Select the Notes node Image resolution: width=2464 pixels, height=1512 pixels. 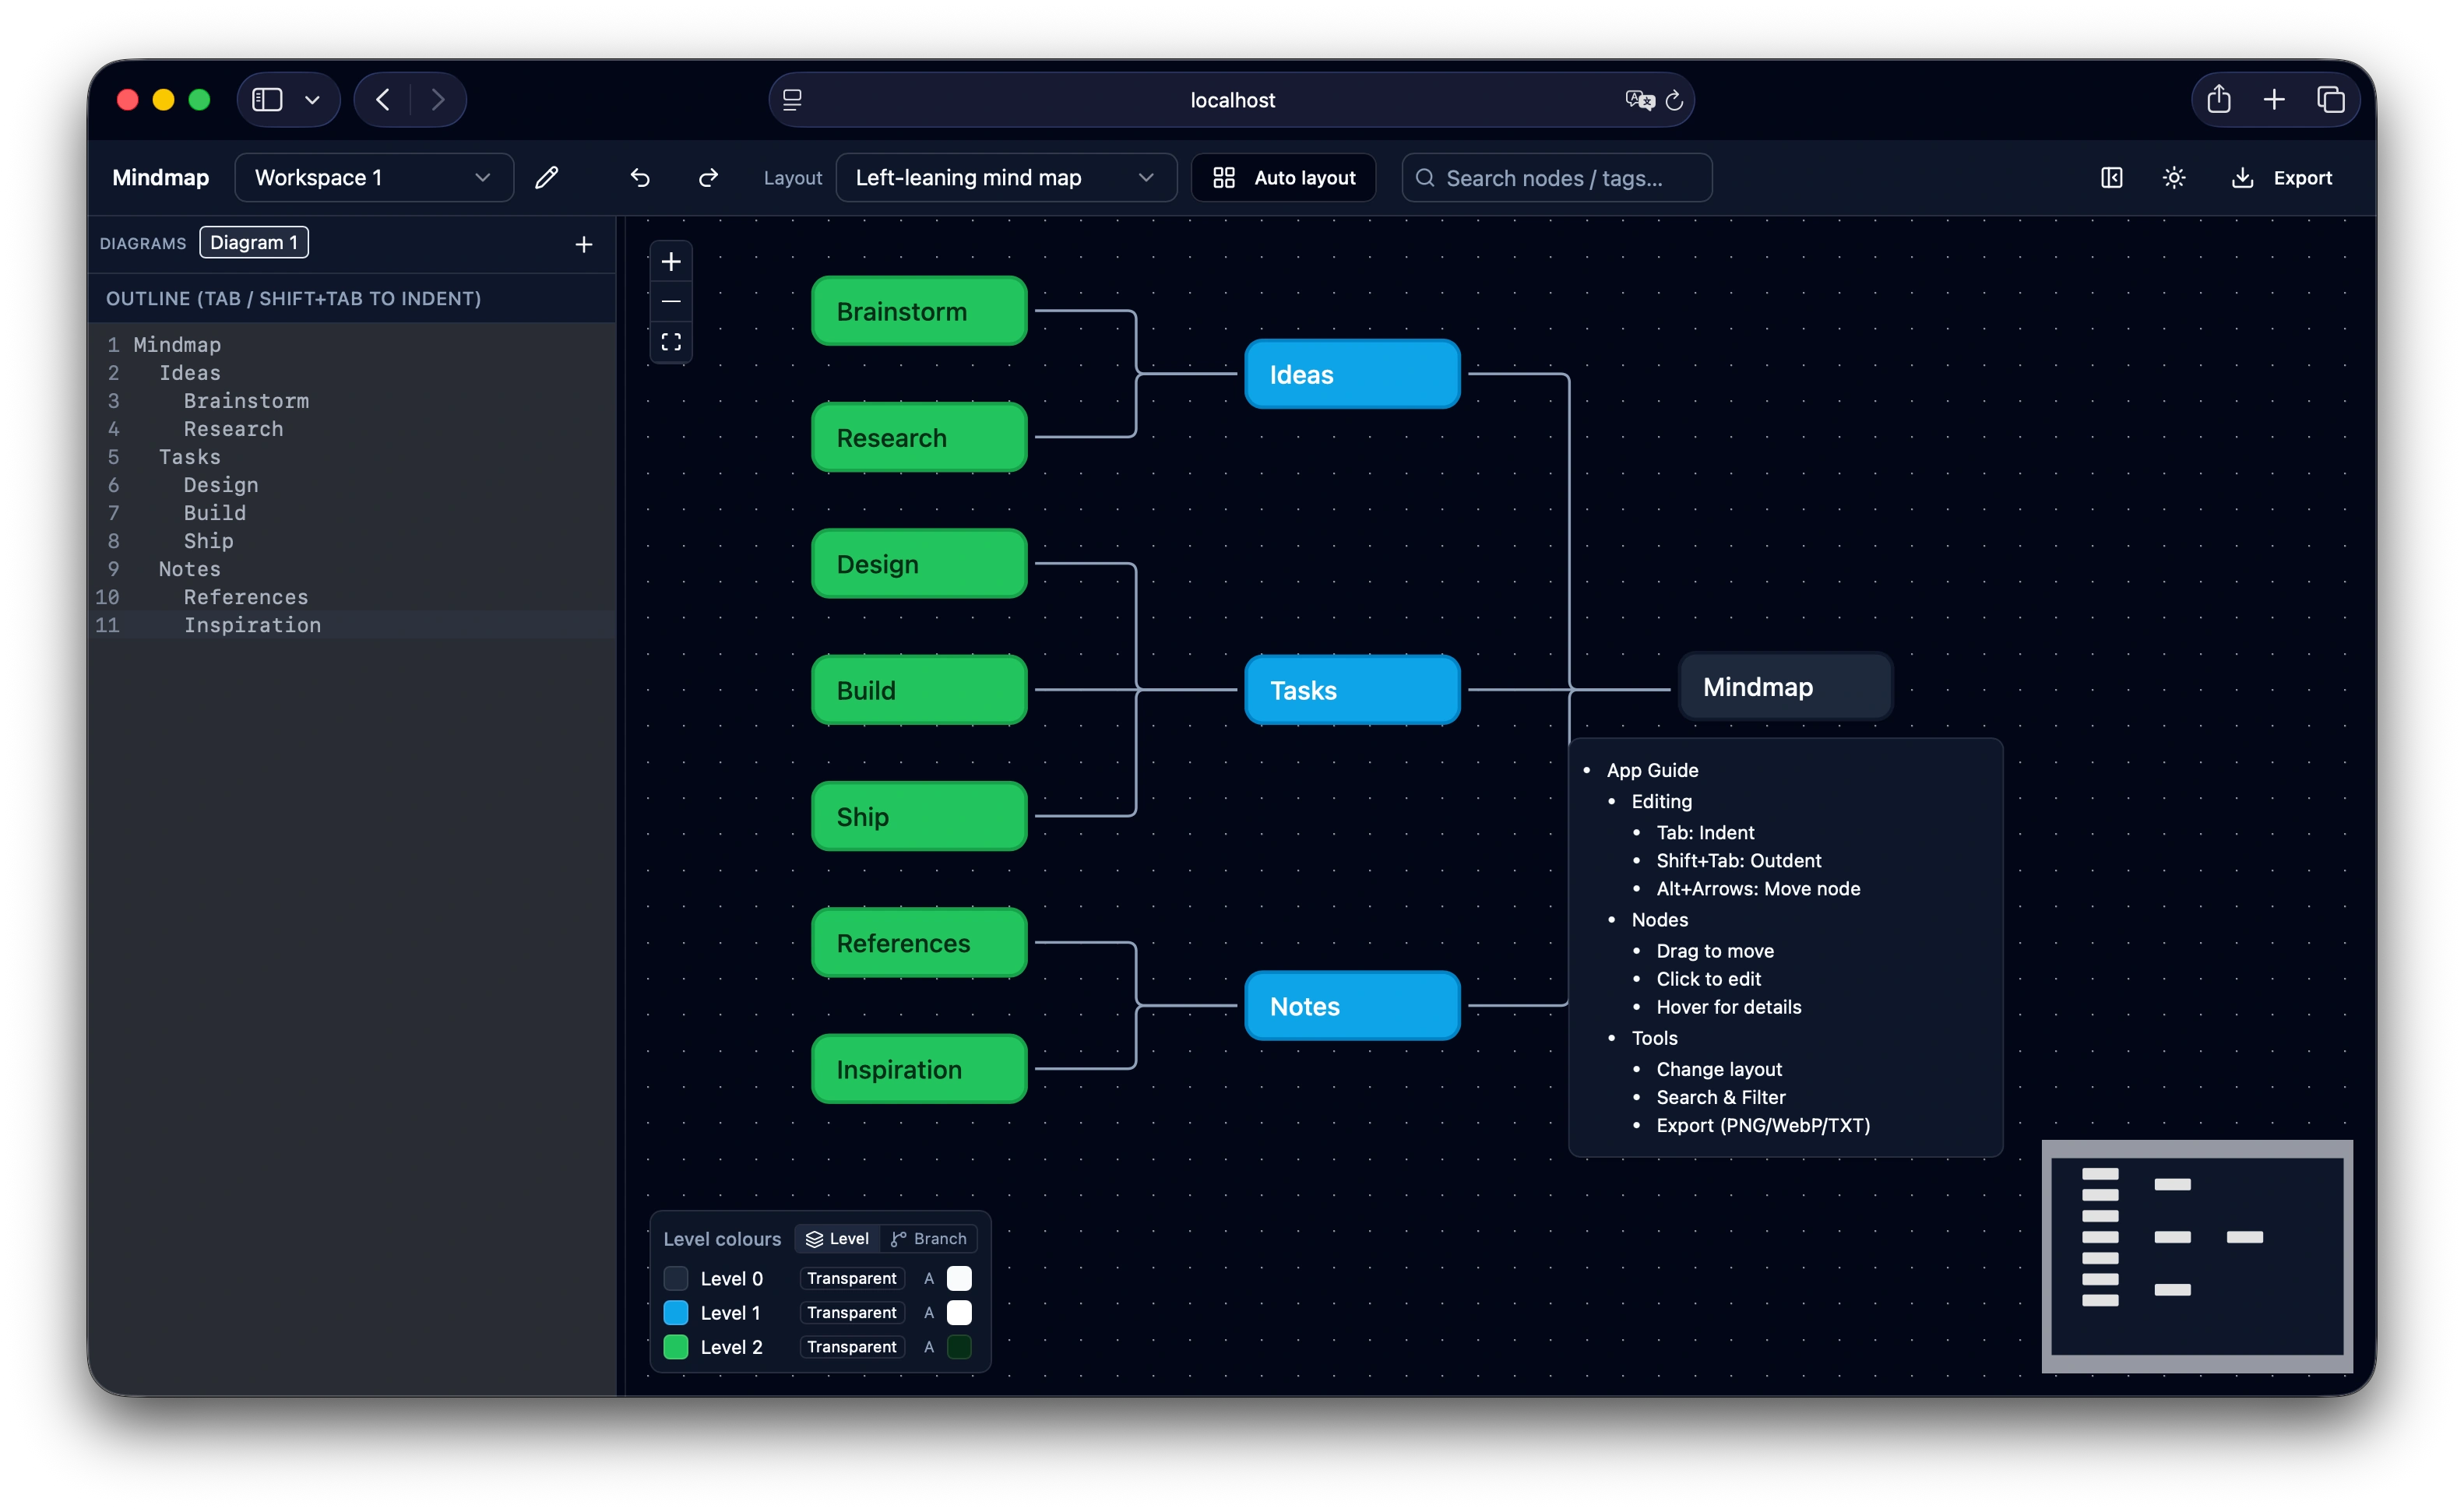pos(1352,1006)
